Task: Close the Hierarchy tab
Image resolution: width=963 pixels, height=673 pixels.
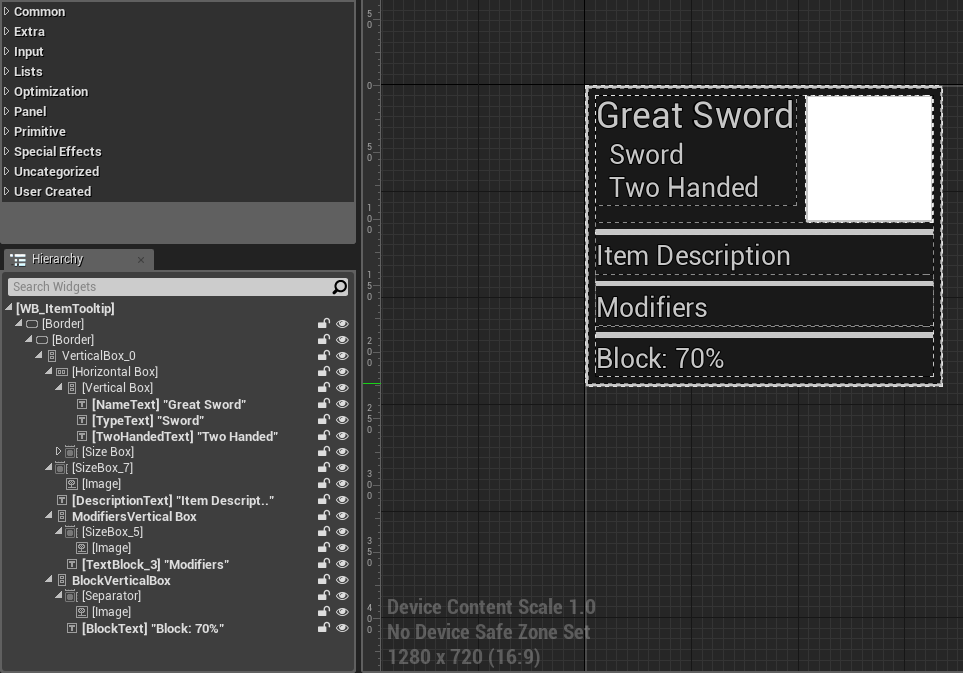Action: tap(141, 260)
